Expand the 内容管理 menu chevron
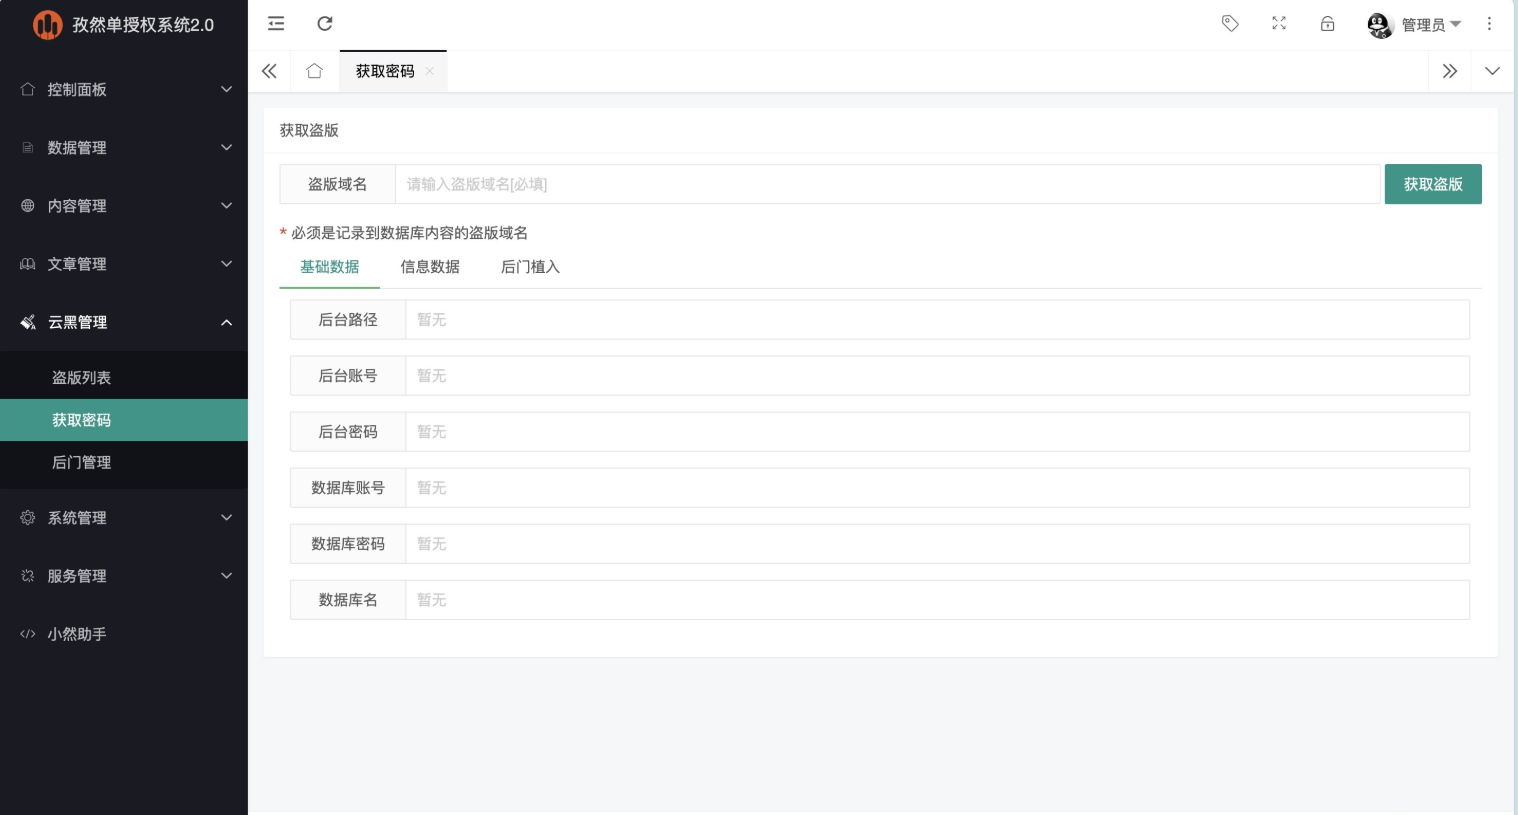1518x815 pixels. 227,206
